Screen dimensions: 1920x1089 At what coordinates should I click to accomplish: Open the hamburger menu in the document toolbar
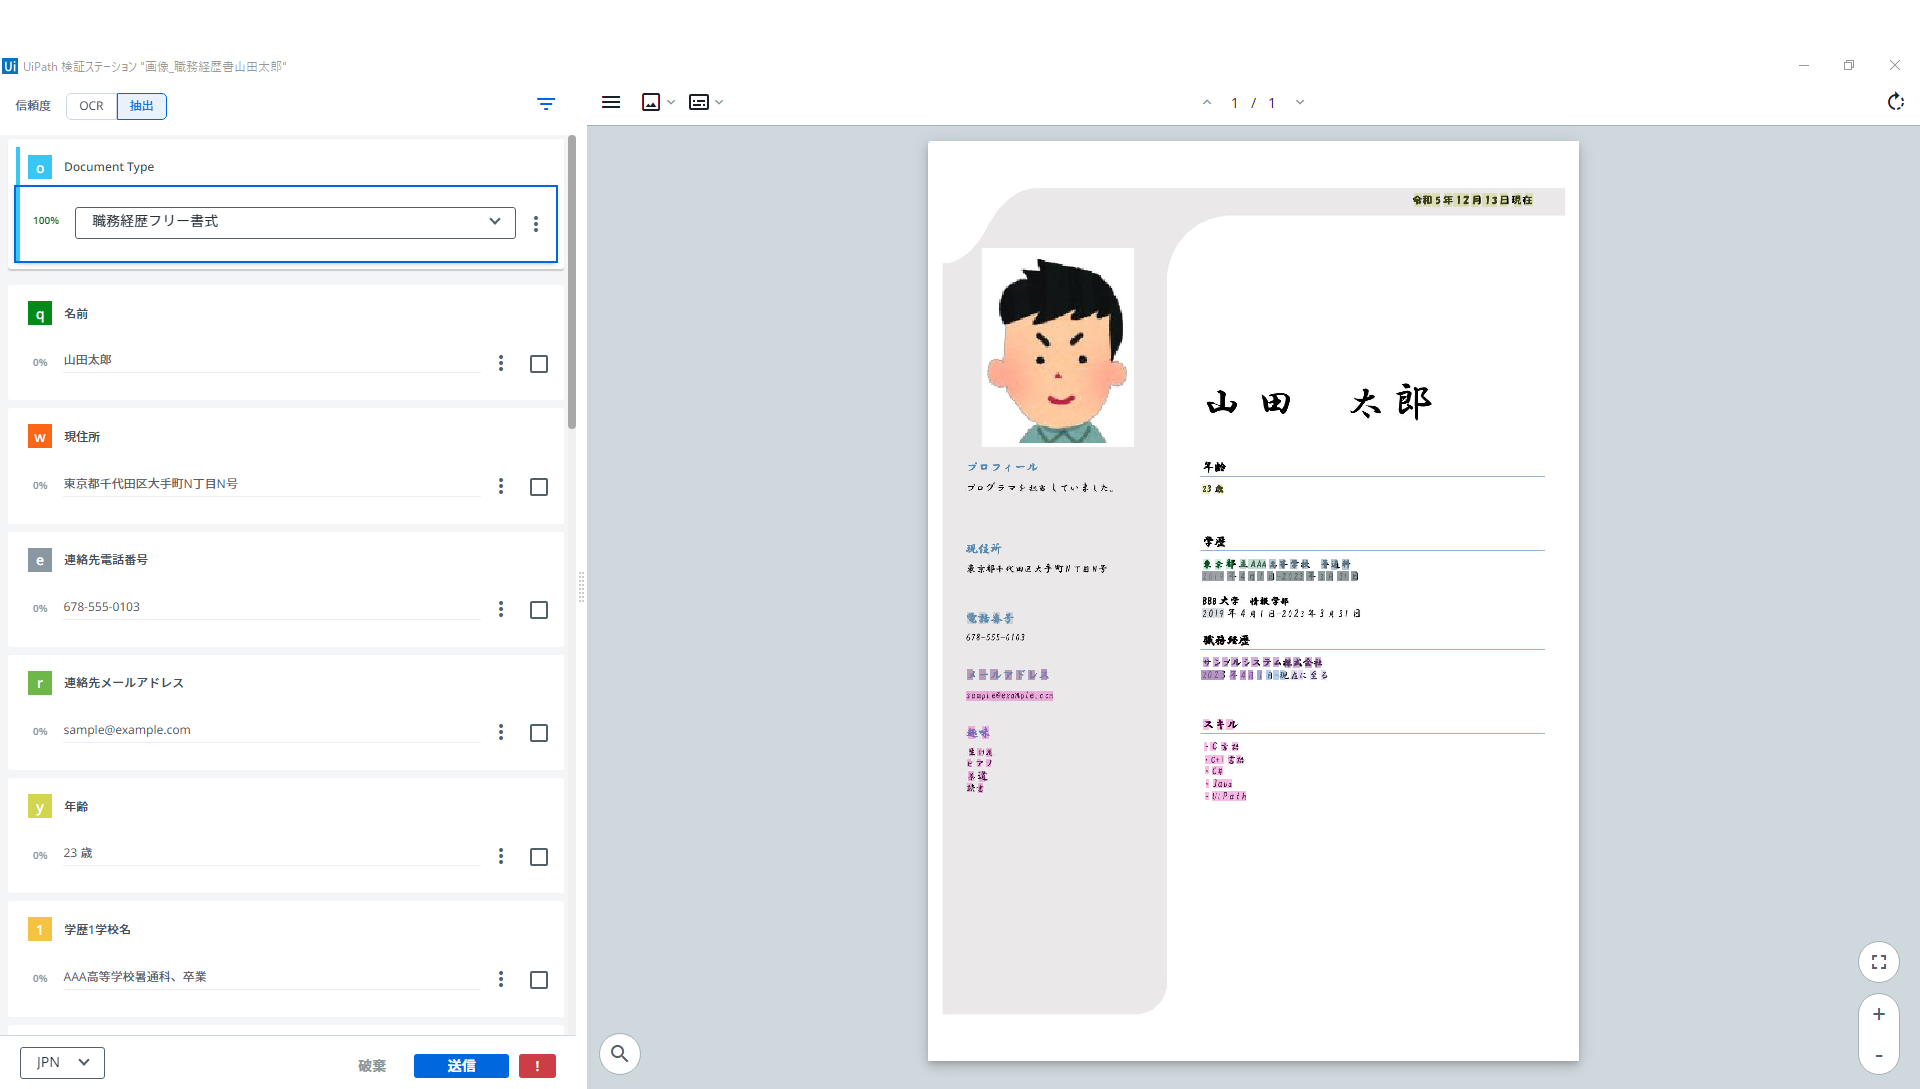tap(611, 102)
